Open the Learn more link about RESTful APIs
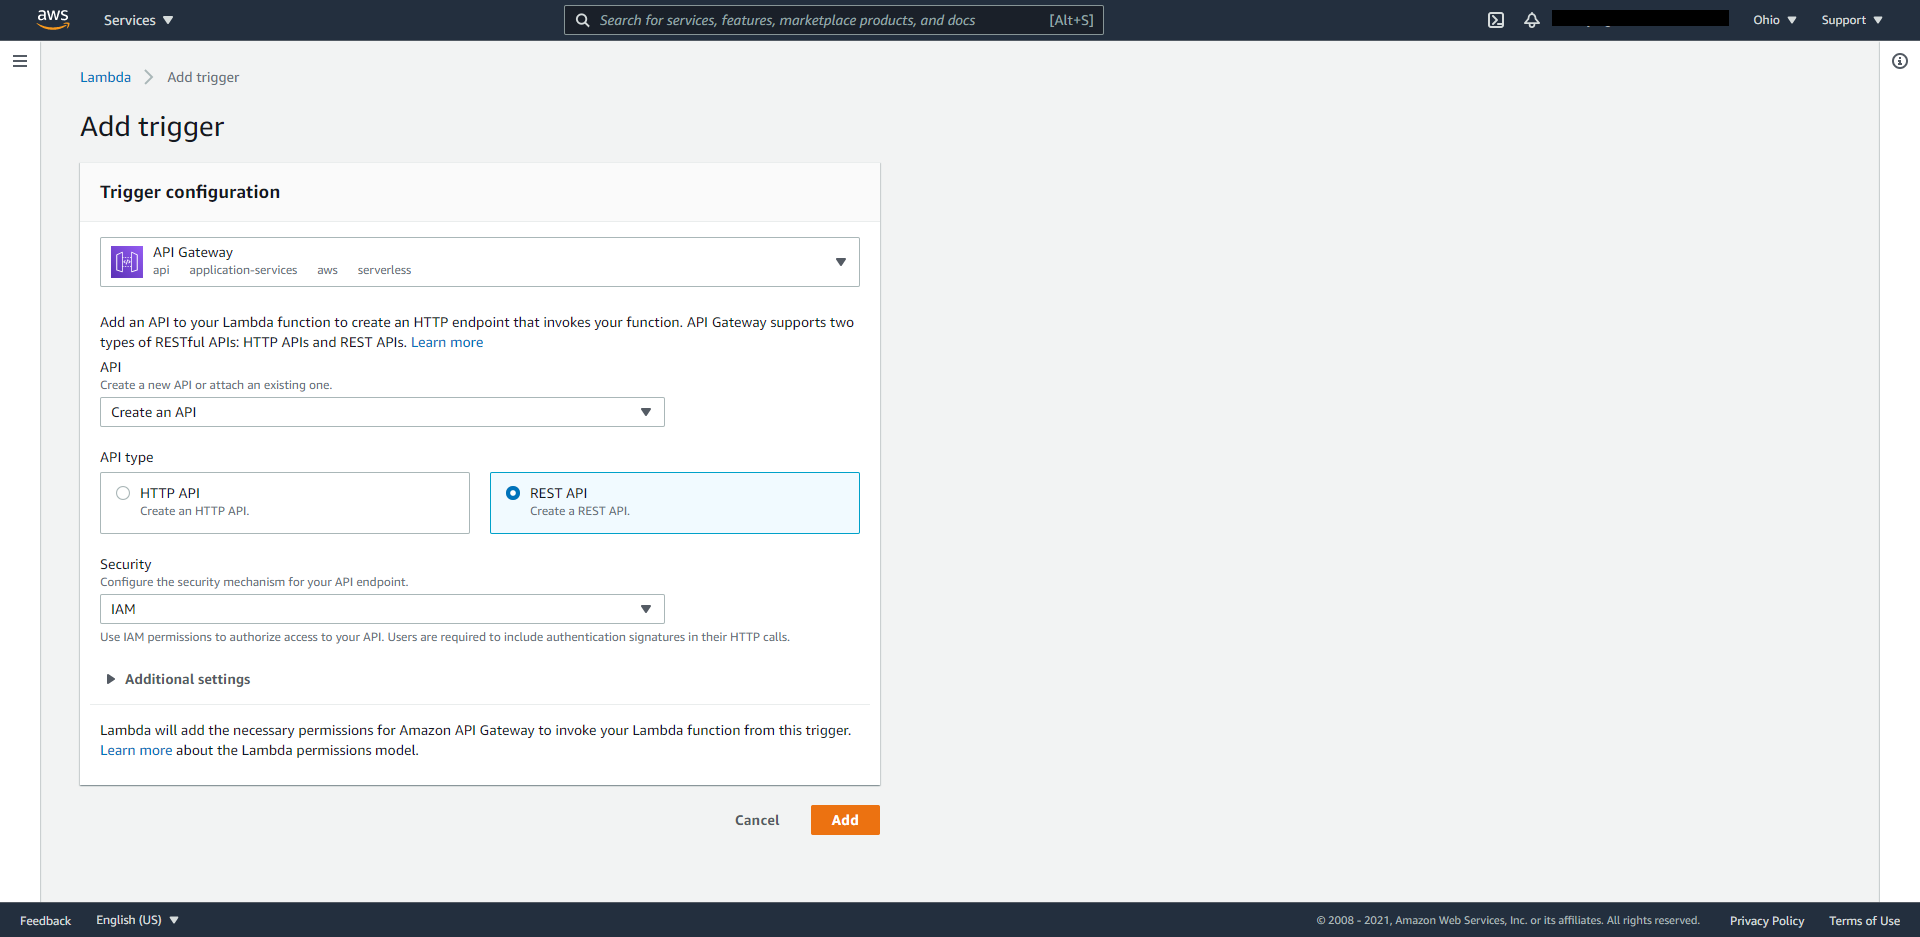 (446, 342)
